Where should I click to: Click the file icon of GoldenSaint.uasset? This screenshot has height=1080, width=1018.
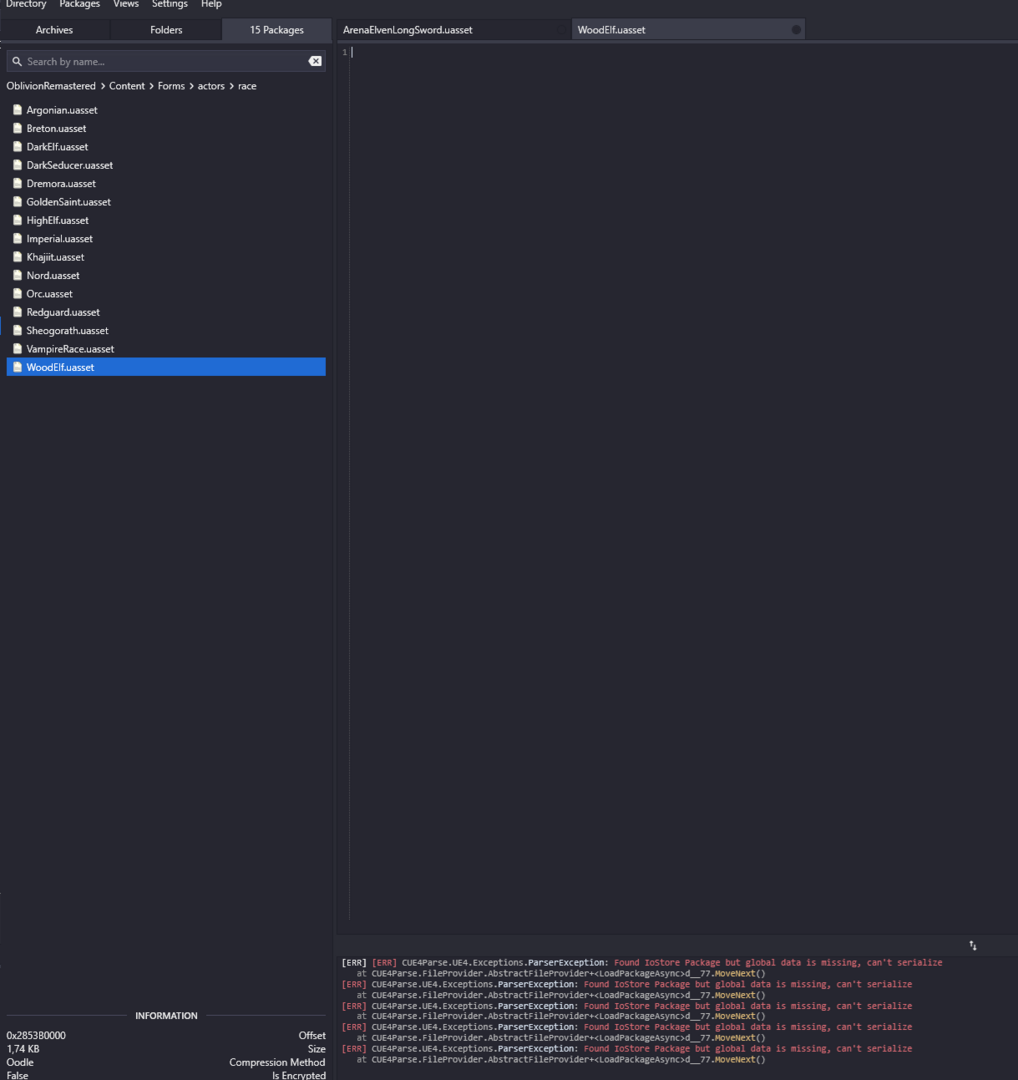coord(17,202)
